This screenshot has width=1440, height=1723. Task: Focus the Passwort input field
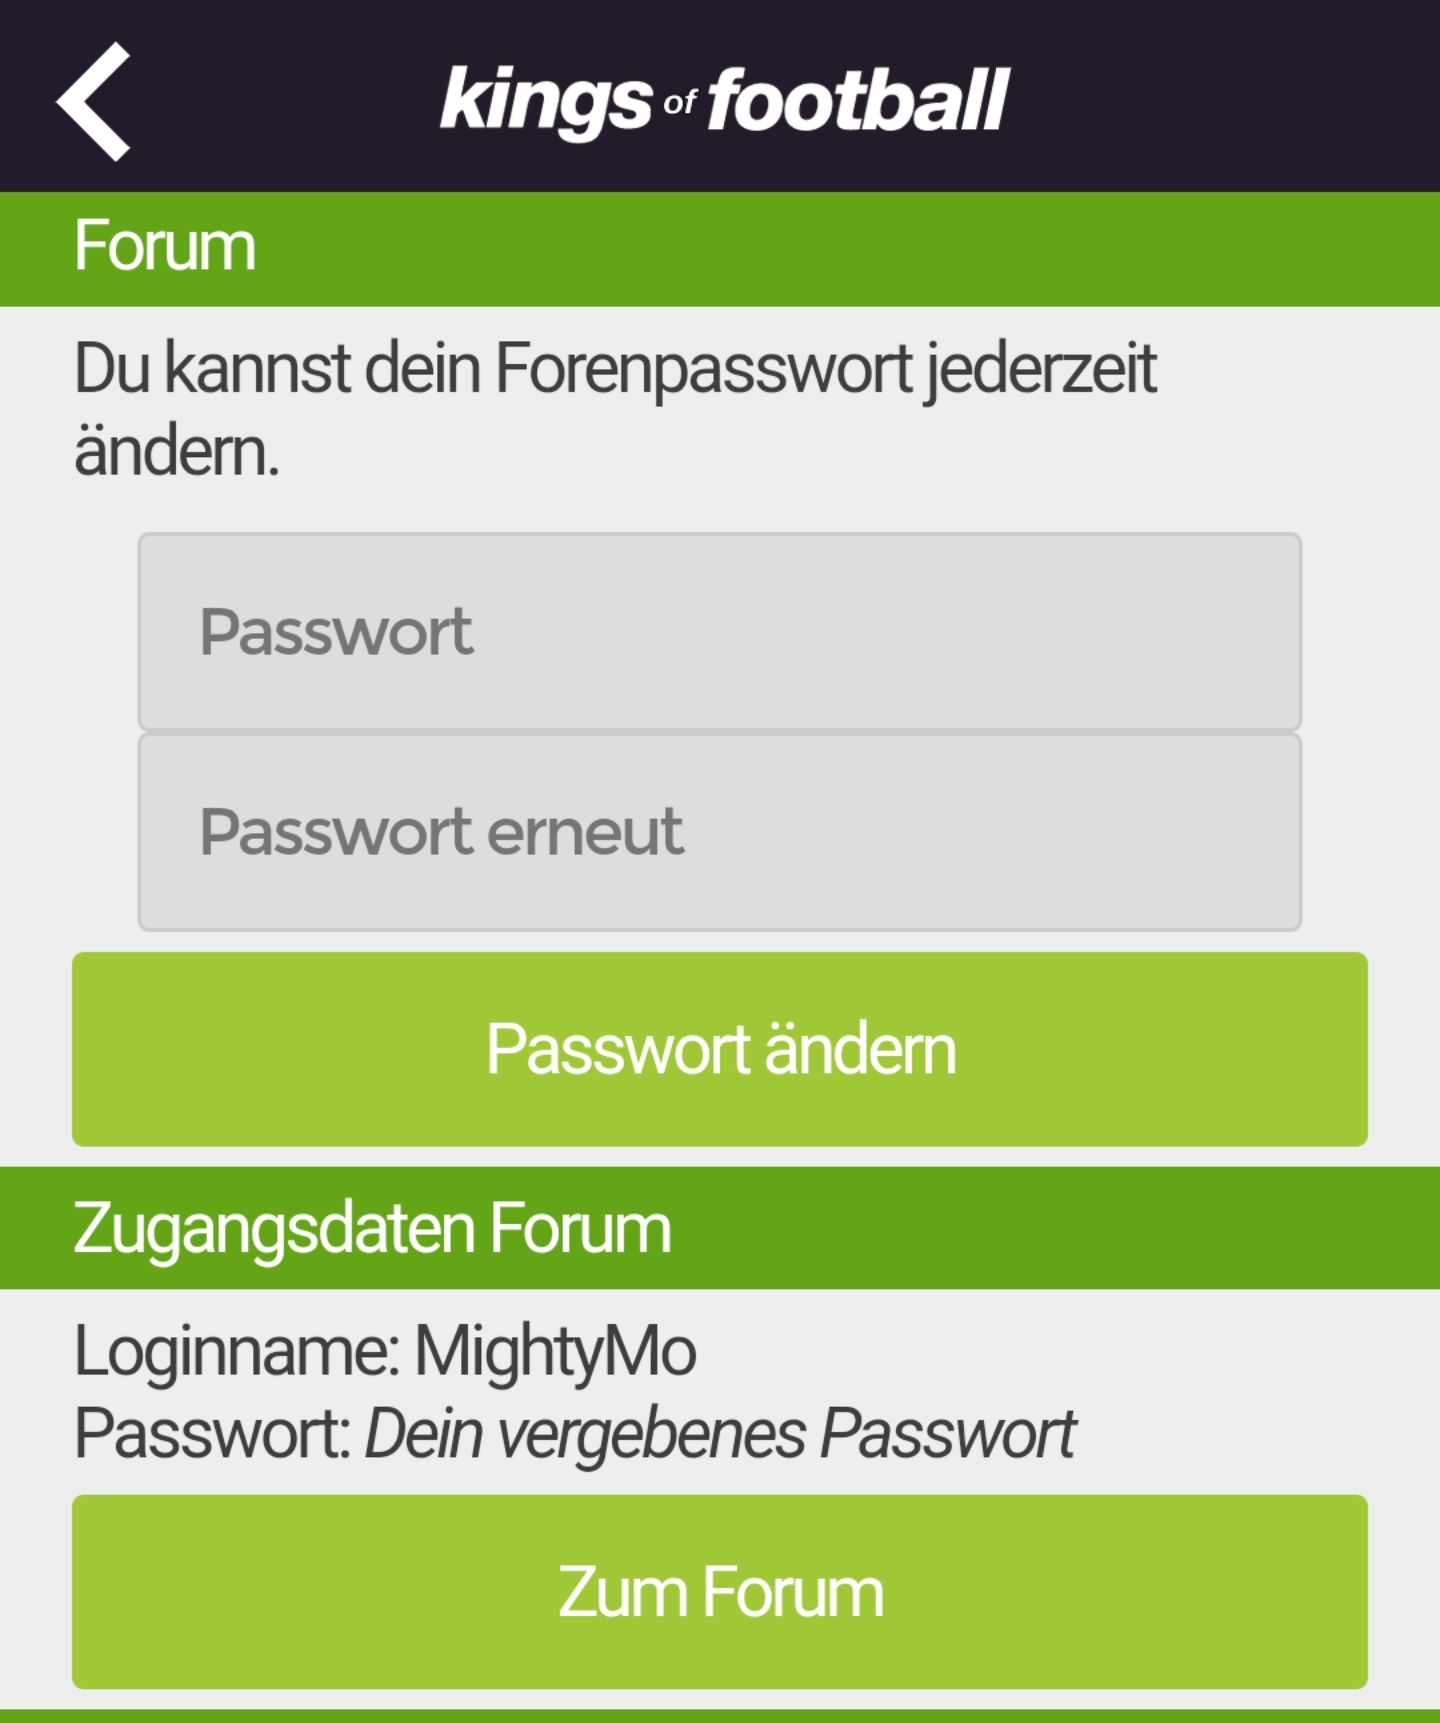click(x=720, y=632)
